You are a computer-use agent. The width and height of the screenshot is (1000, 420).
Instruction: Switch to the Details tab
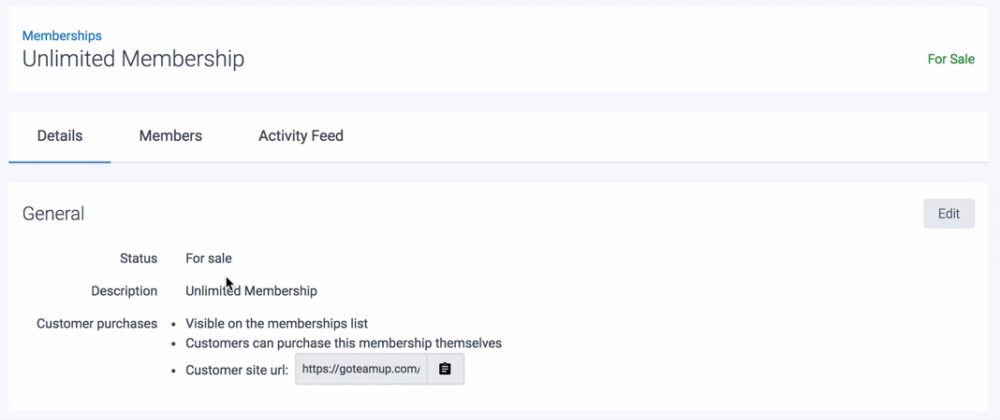(60, 136)
